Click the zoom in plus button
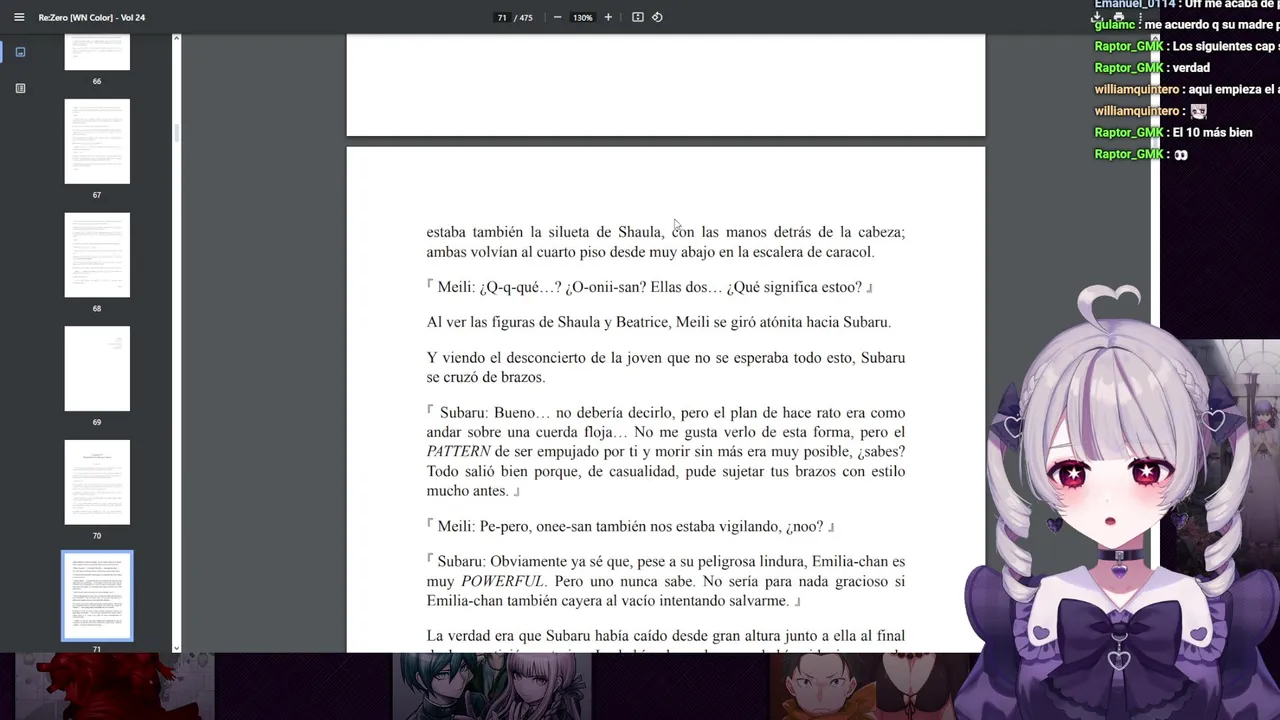Screen dimensions: 1280x720 pos(608,17)
